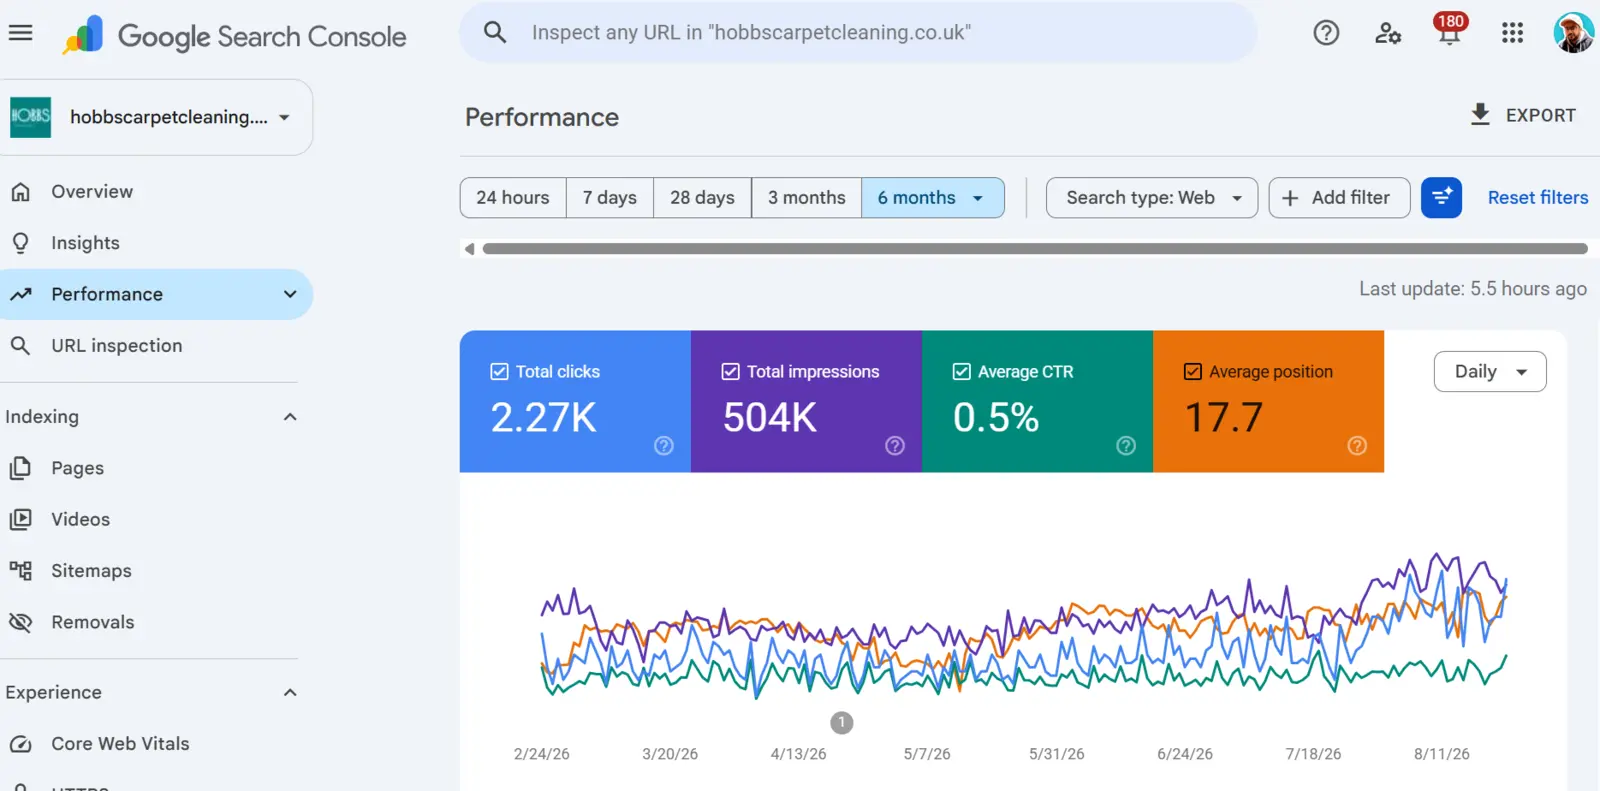Open the user account avatar
The height and width of the screenshot is (791, 1600).
click(1573, 33)
